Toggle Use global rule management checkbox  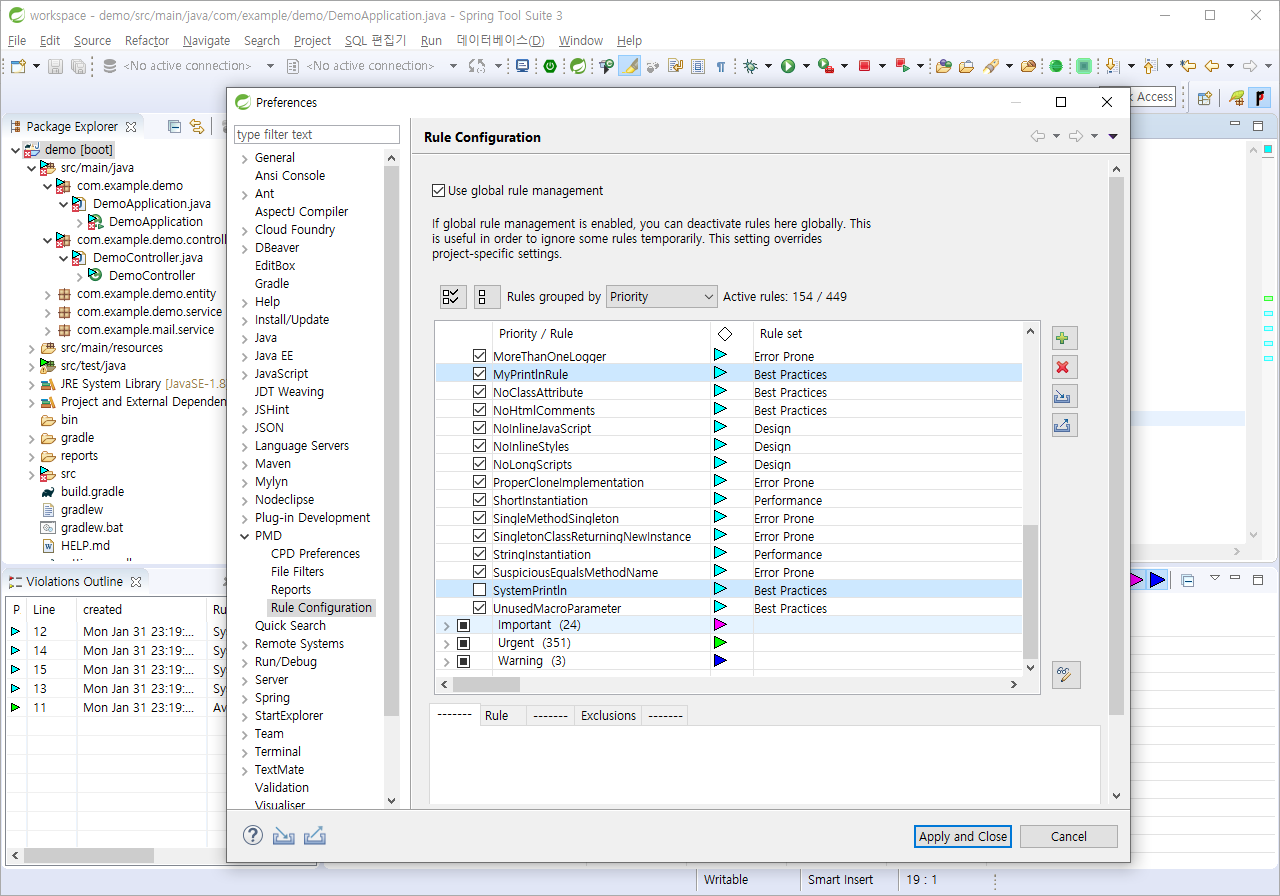coord(438,190)
